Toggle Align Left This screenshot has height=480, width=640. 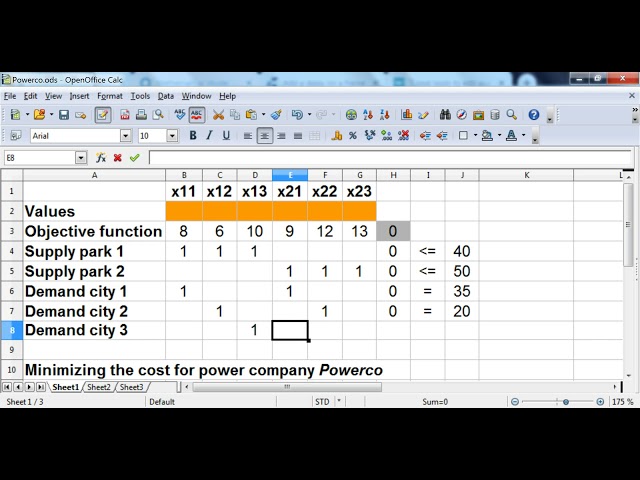tap(248, 136)
